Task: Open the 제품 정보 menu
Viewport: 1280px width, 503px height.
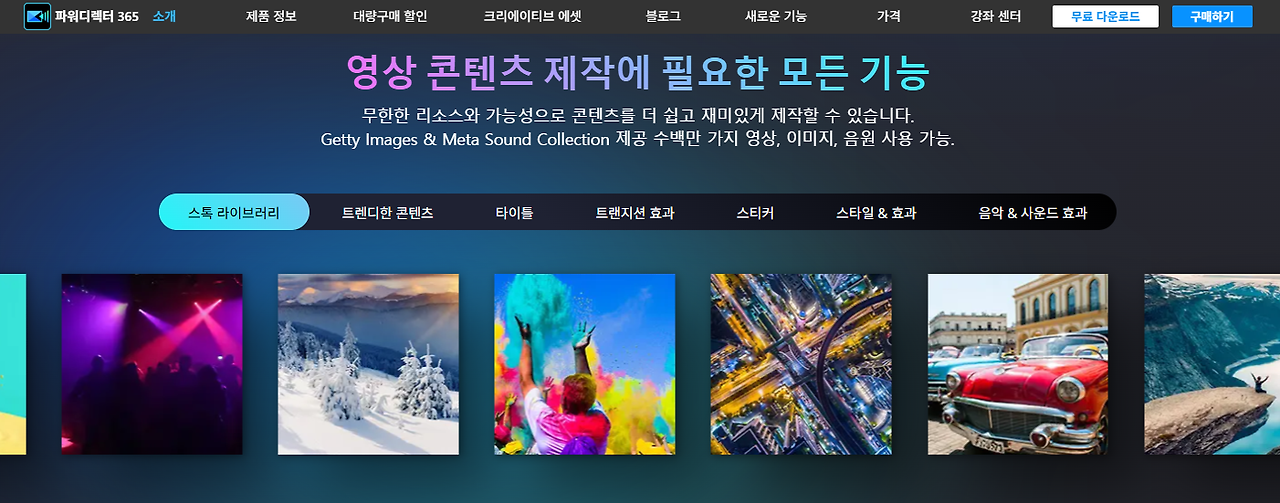Action: tap(271, 16)
